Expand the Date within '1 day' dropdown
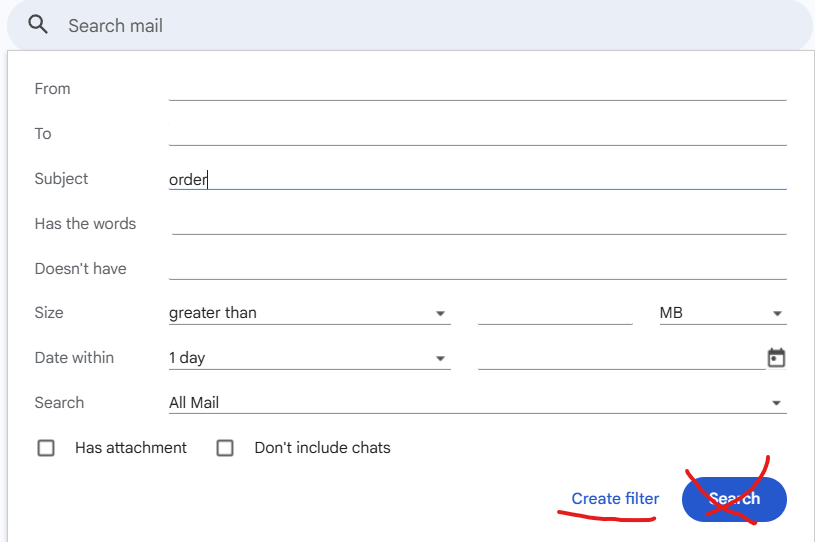Image resolution: width=815 pixels, height=542 pixels. click(309, 358)
